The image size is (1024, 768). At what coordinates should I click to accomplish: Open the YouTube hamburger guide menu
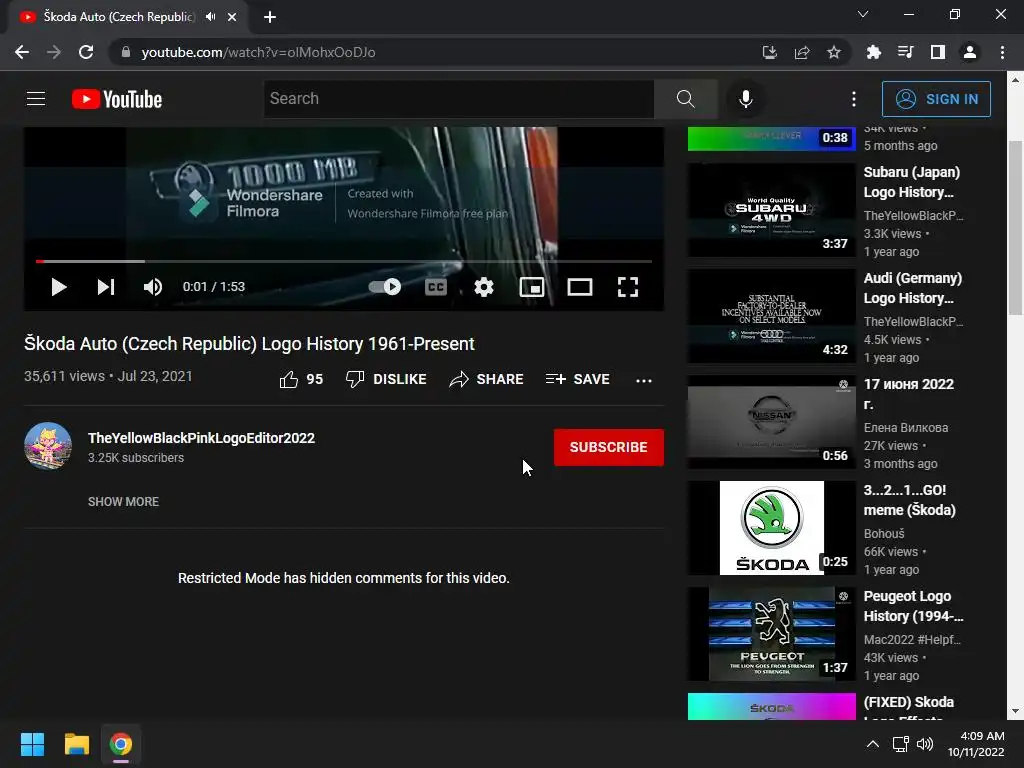(36, 99)
